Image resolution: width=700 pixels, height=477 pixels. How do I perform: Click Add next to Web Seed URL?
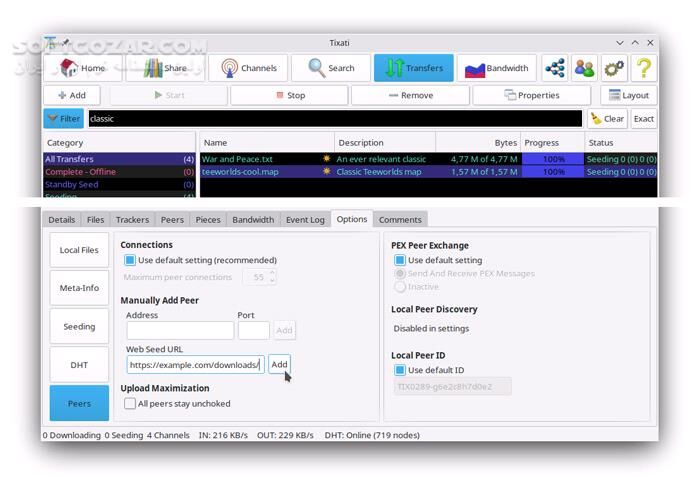(x=279, y=364)
